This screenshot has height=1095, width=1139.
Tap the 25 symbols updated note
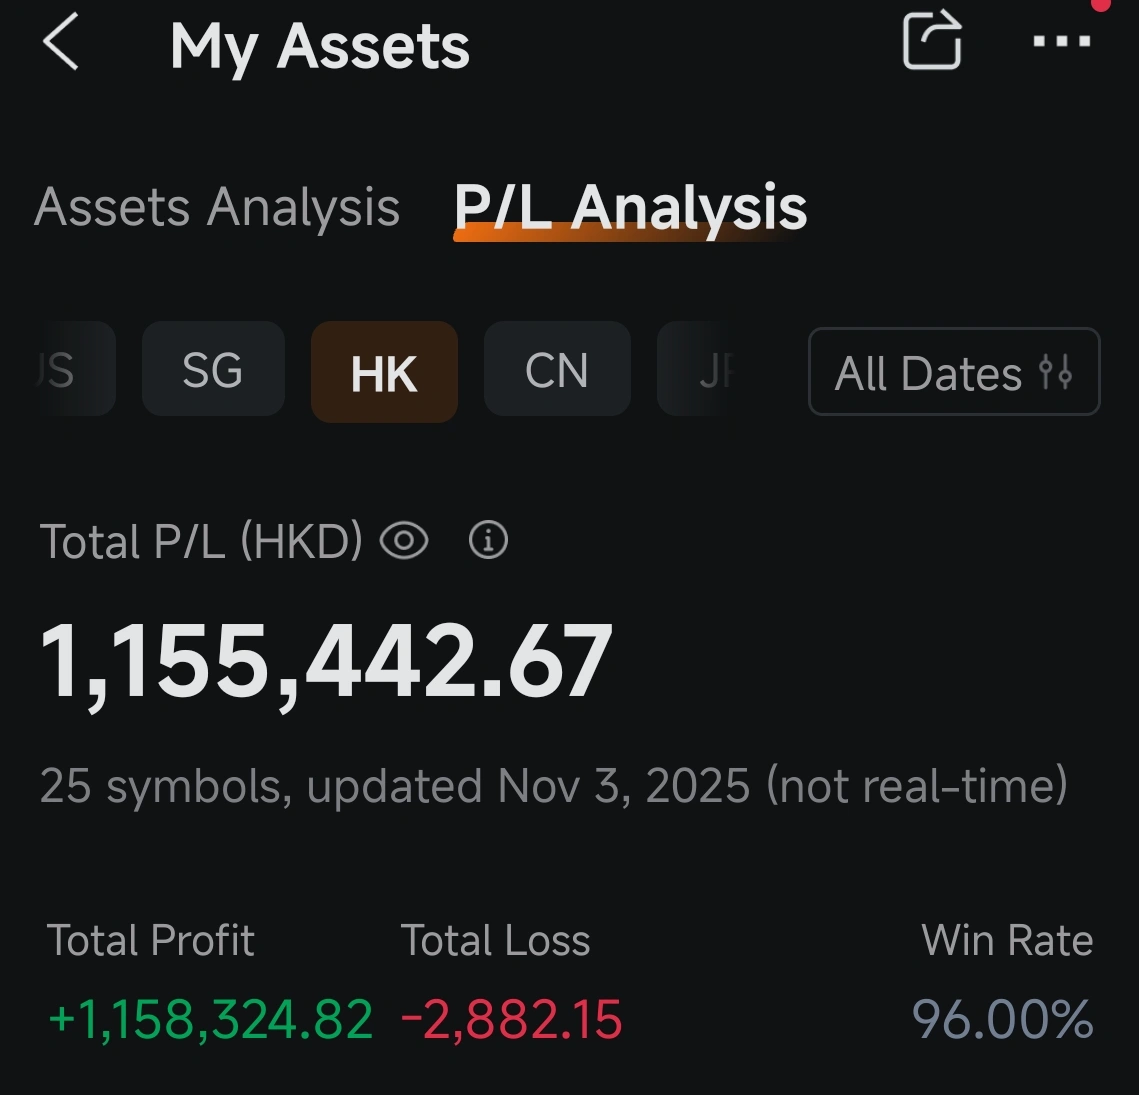coord(554,785)
